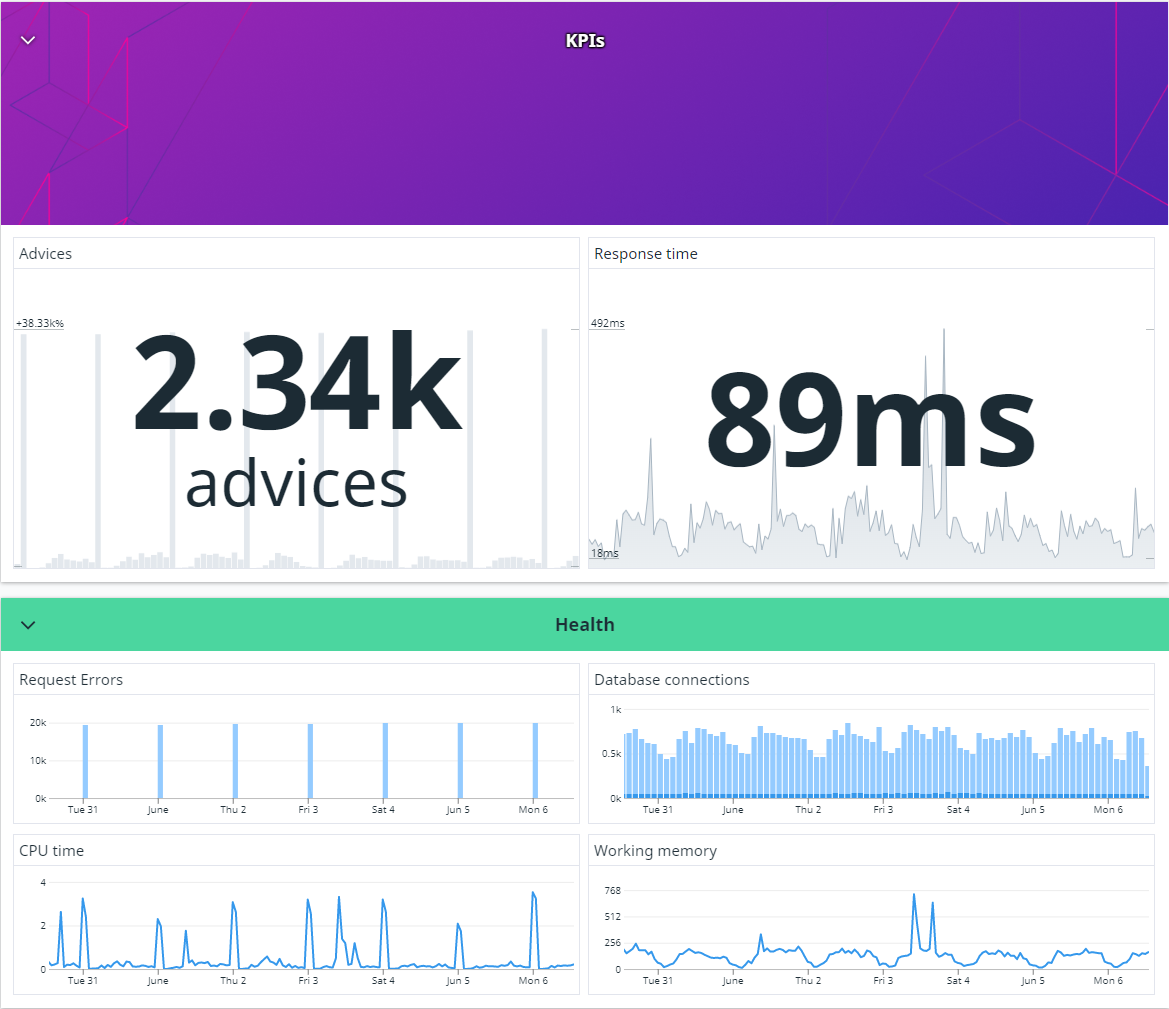Select the 2.34k advices value

click(297, 419)
